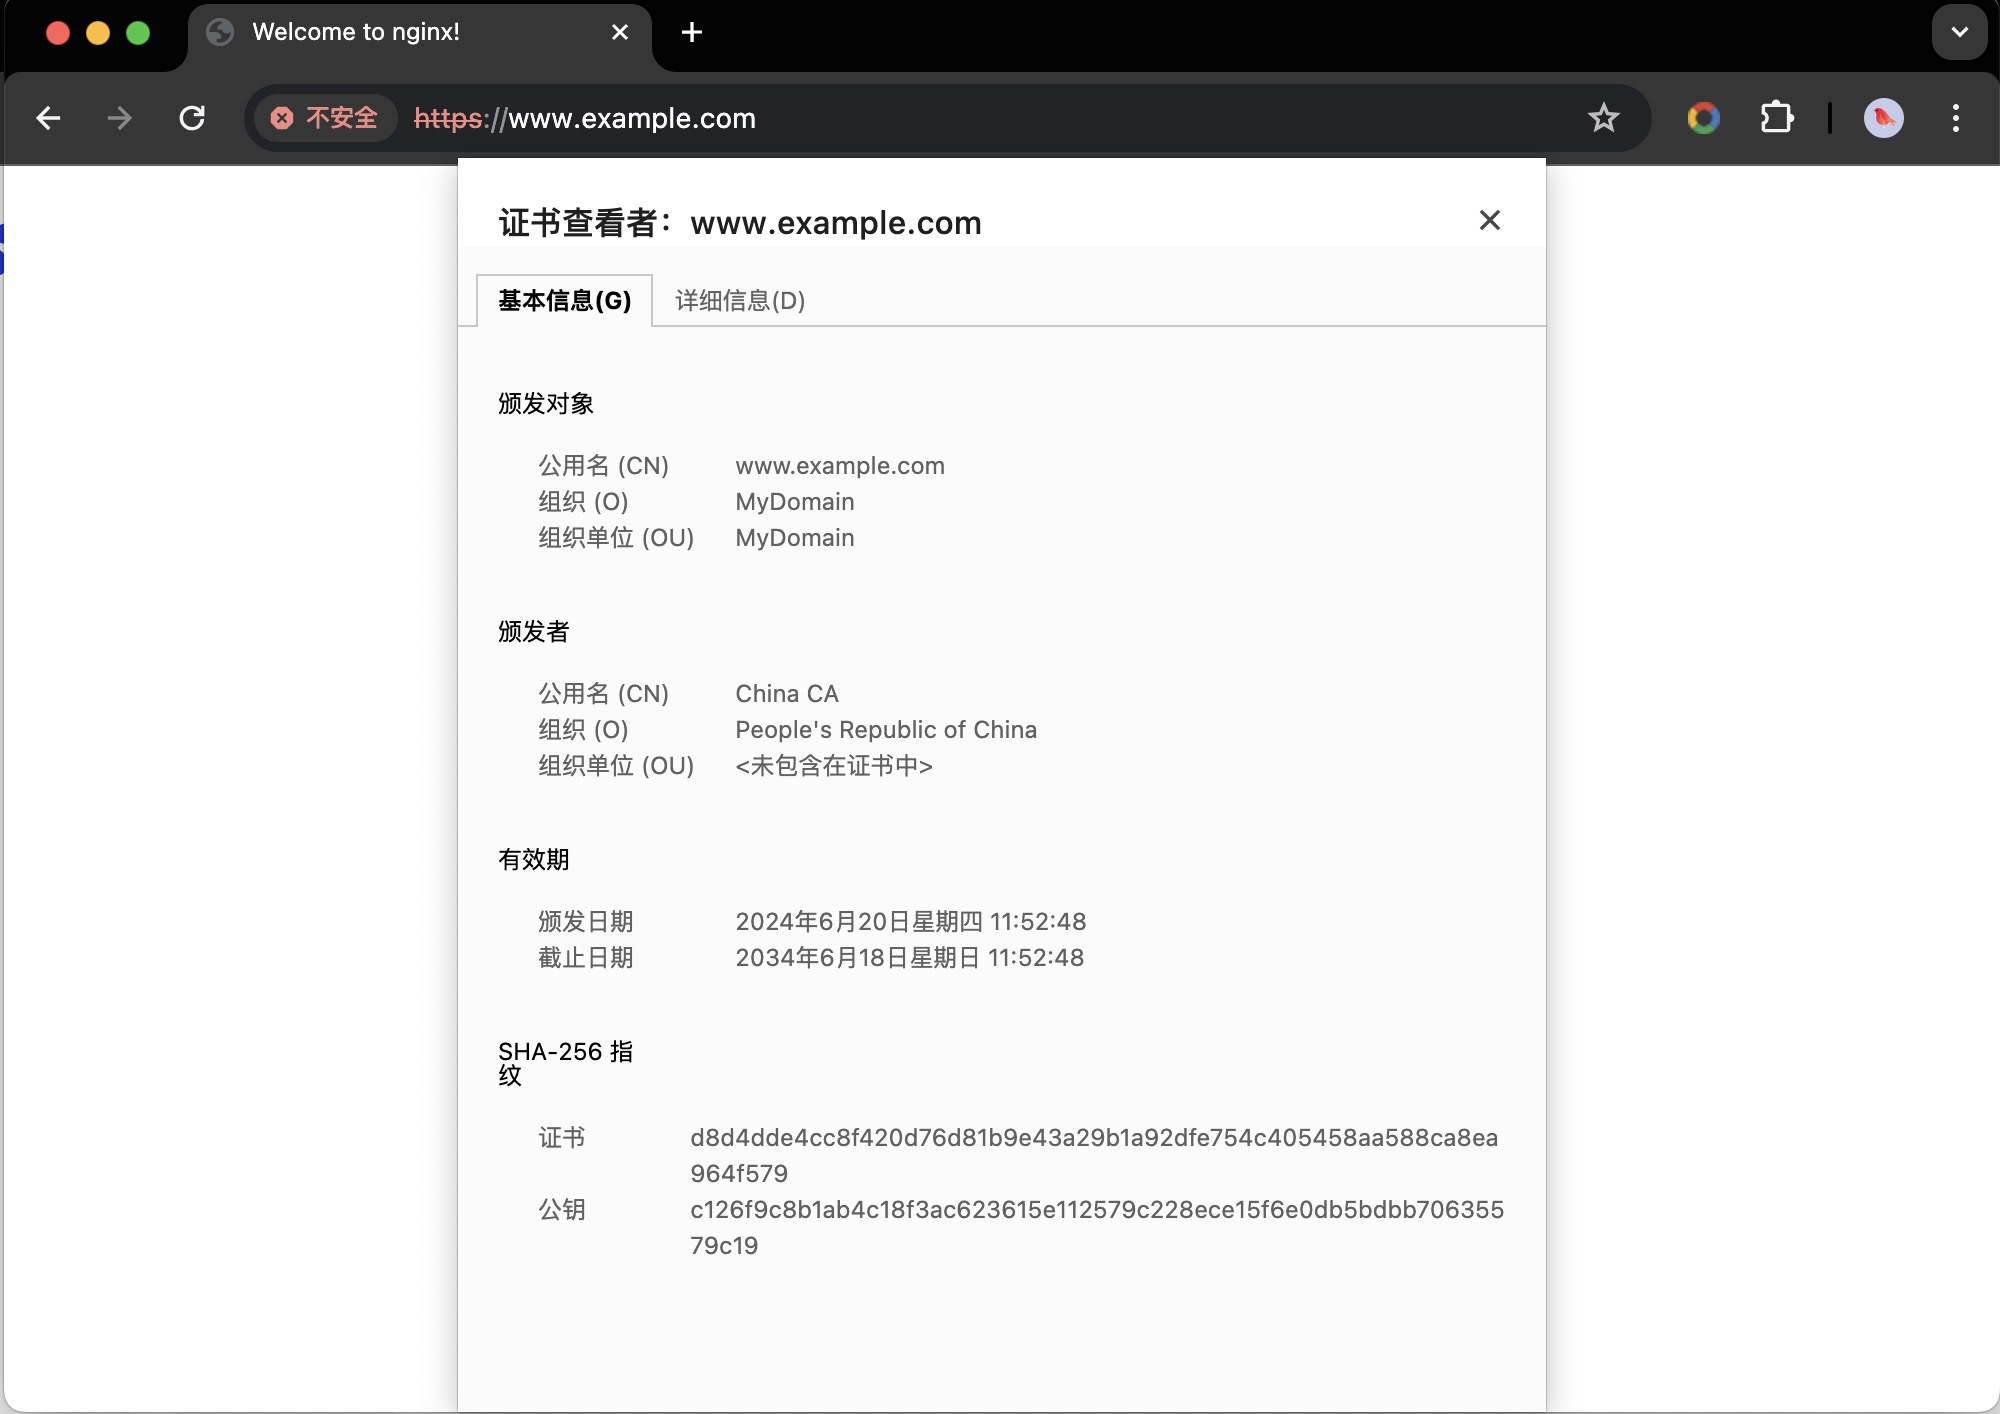Select the 基本信息(G) tab
Image resolution: width=2000 pixels, height=1414 pixels.
click(x=563, y=301)
